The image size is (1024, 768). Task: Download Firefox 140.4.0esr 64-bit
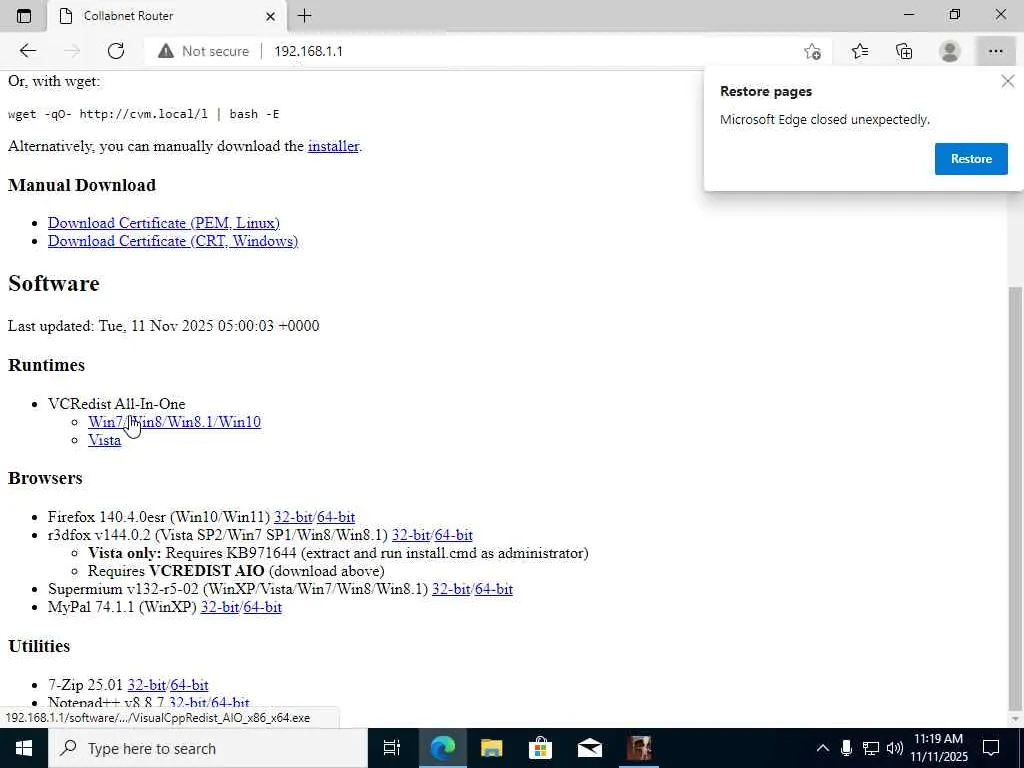(x=336, y=517)
